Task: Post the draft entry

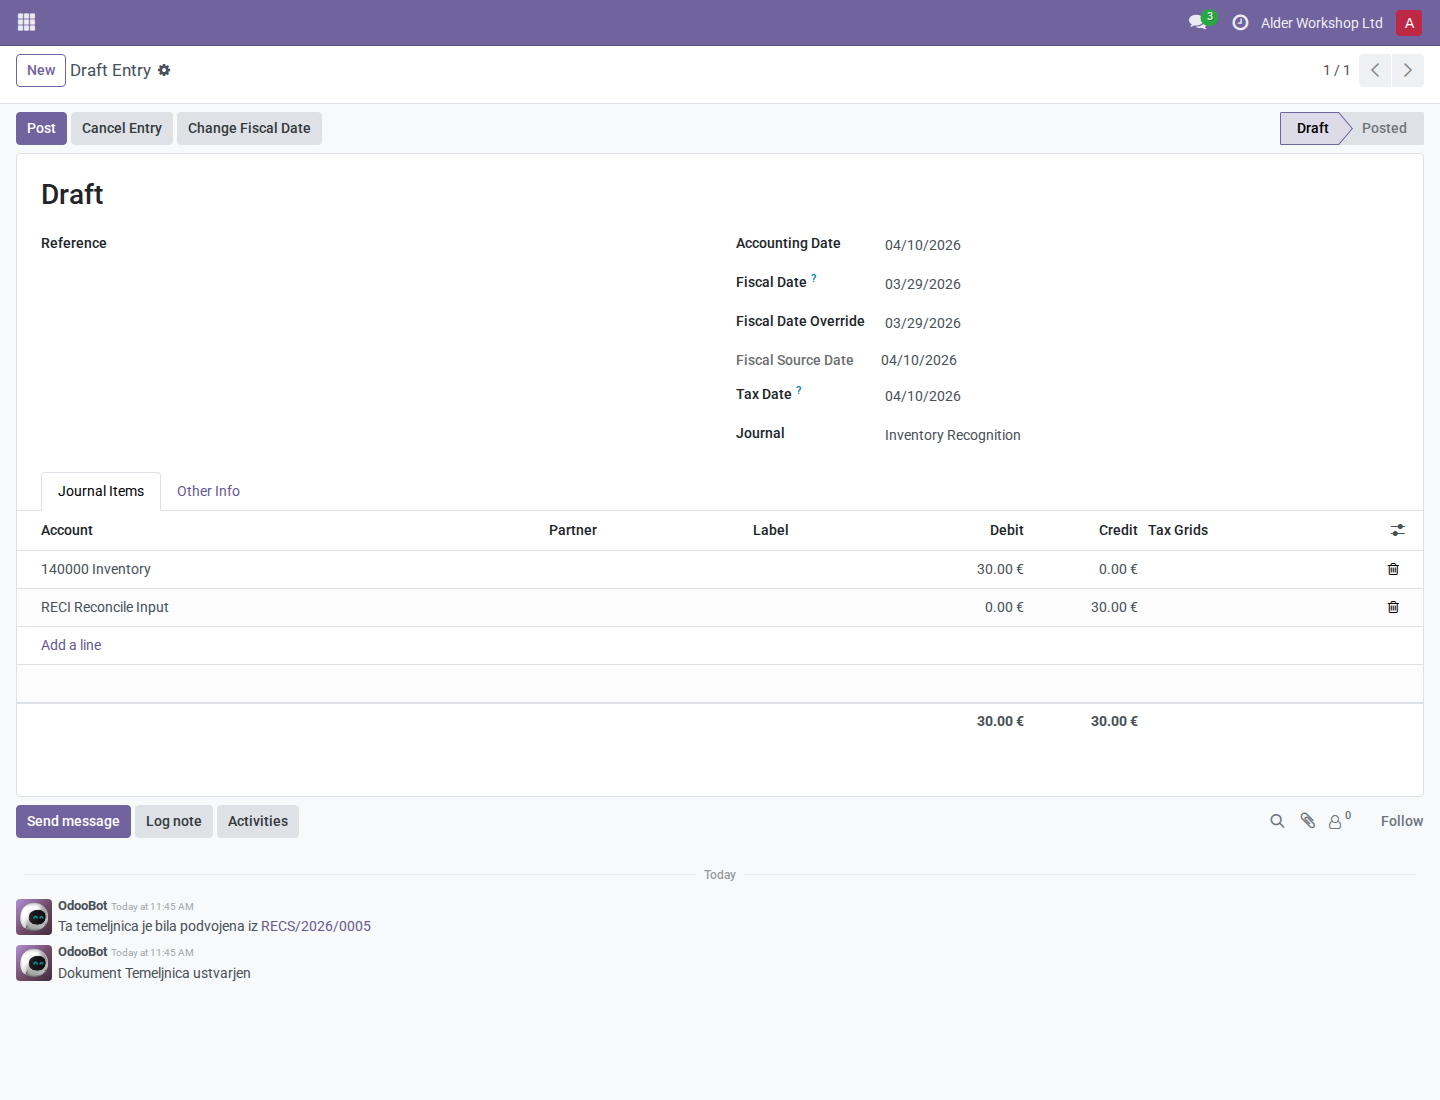Action: 41,128
